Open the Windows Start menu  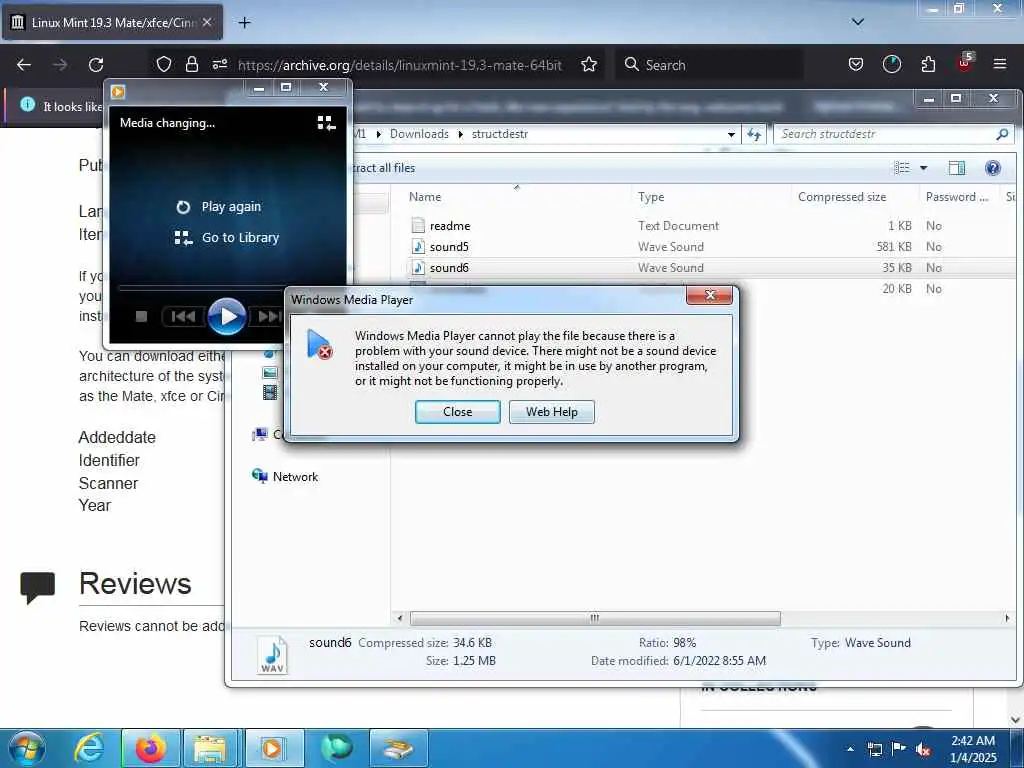26,748
